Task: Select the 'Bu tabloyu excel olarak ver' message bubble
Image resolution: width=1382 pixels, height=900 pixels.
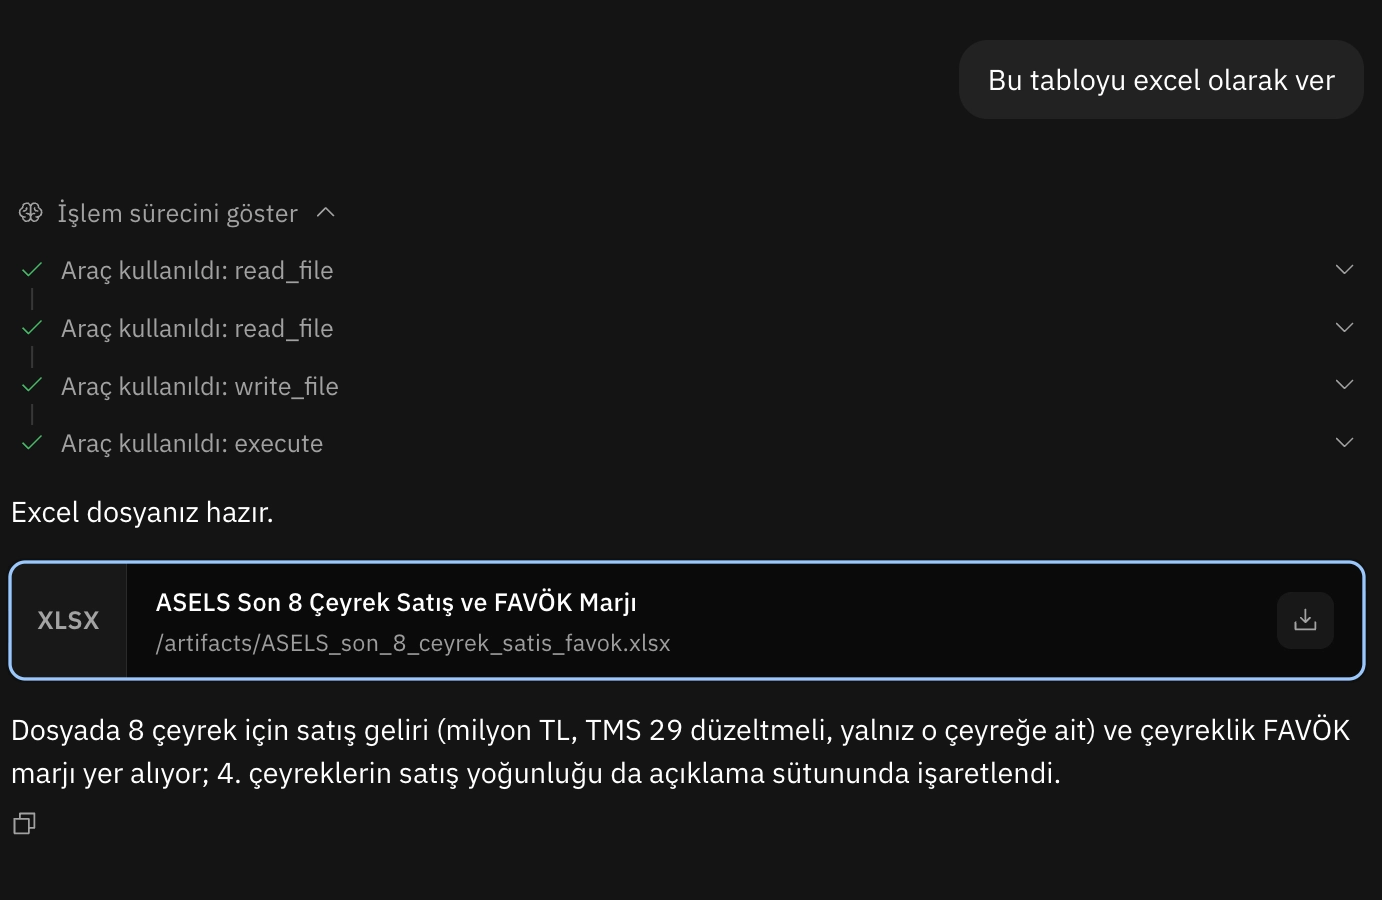Action: tap(1161, 80)
